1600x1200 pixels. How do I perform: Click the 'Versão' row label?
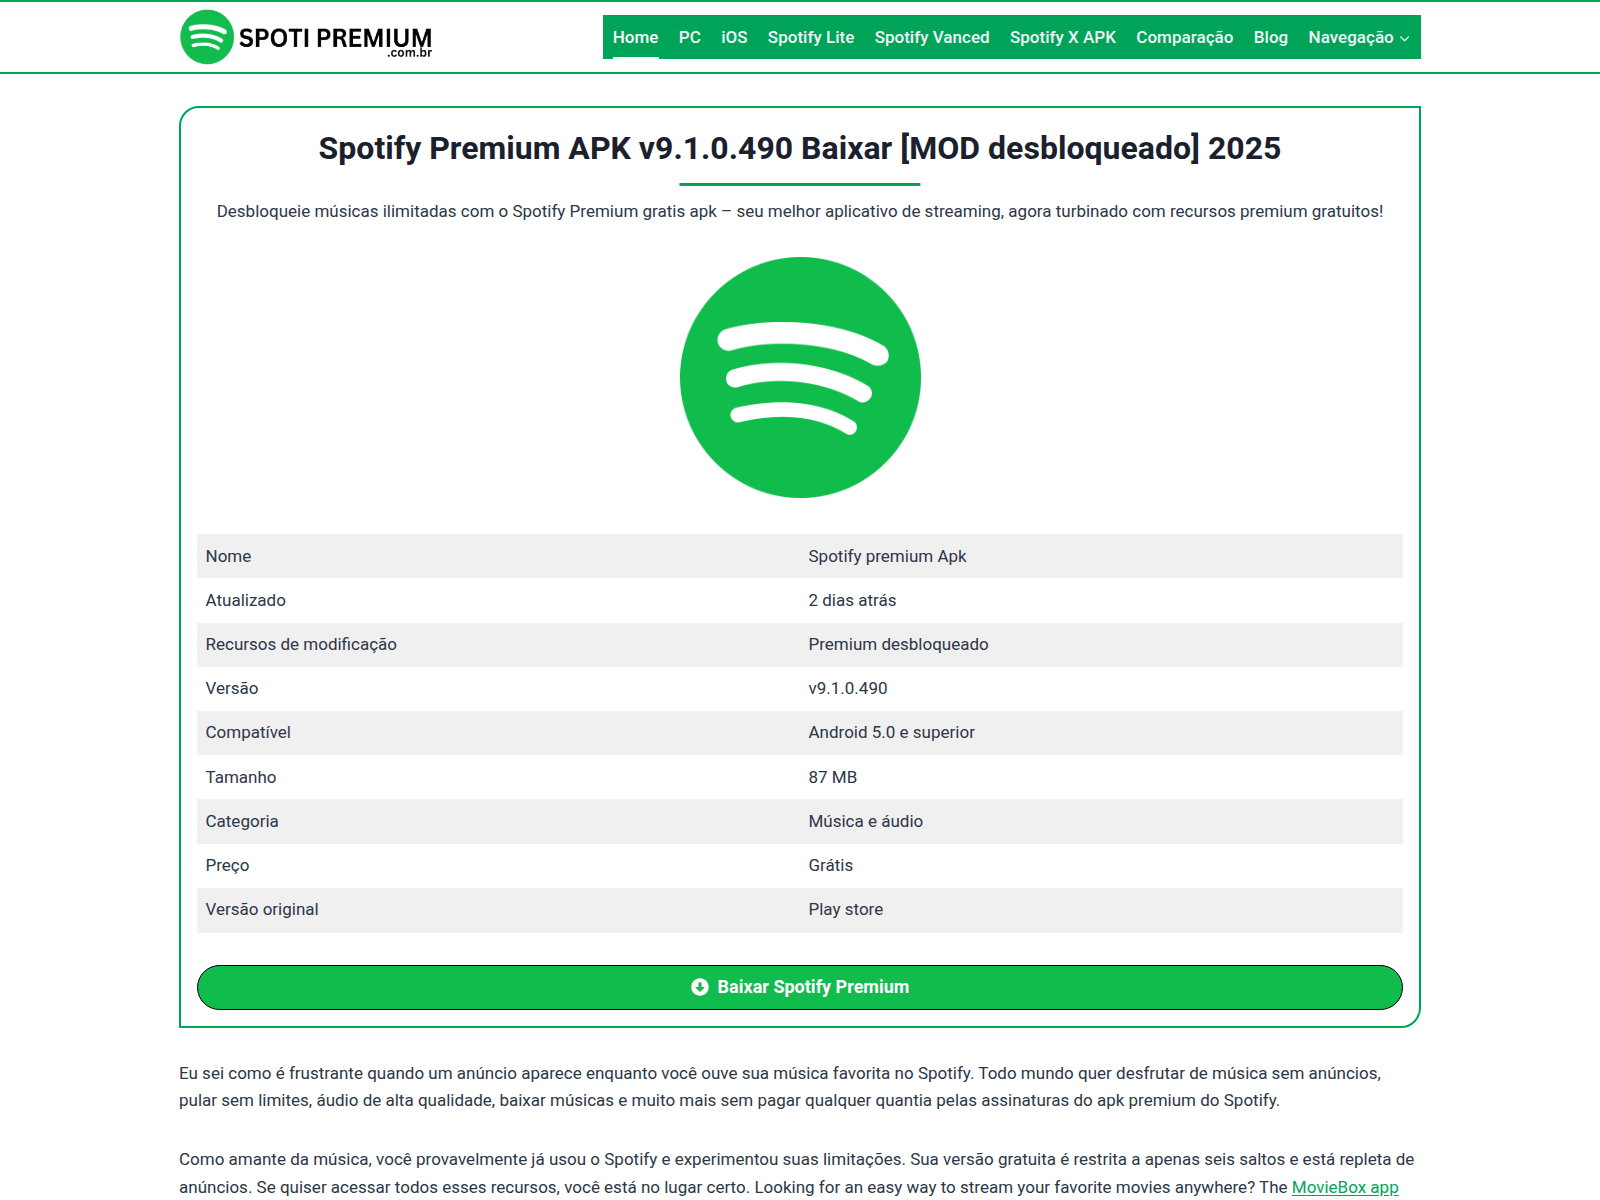(232, 688)
